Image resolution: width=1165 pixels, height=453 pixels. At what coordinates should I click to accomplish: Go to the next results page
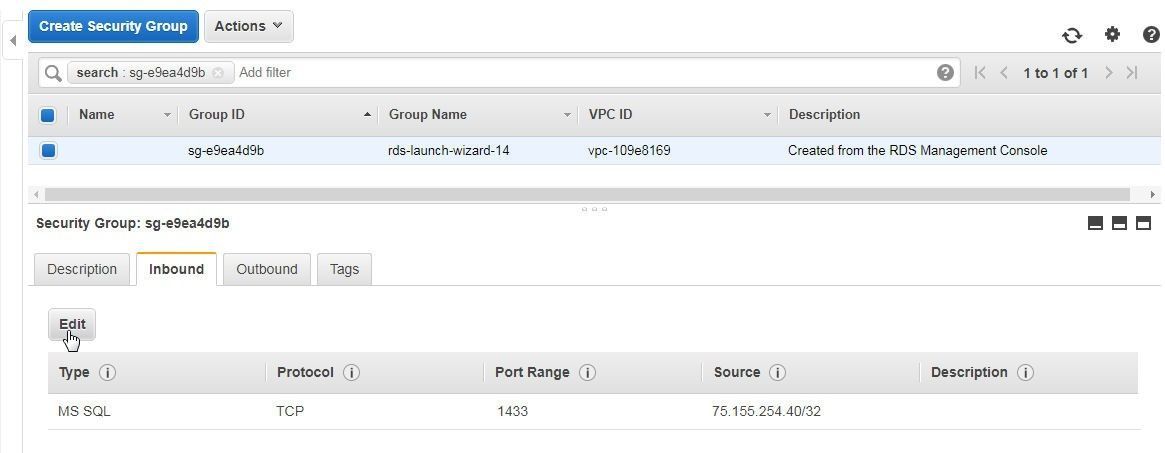point(1109,73)
